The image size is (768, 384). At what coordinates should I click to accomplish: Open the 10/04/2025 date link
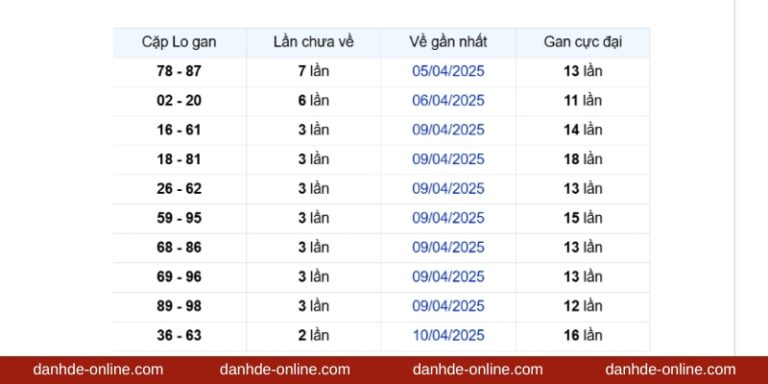[x=448, y=336]
